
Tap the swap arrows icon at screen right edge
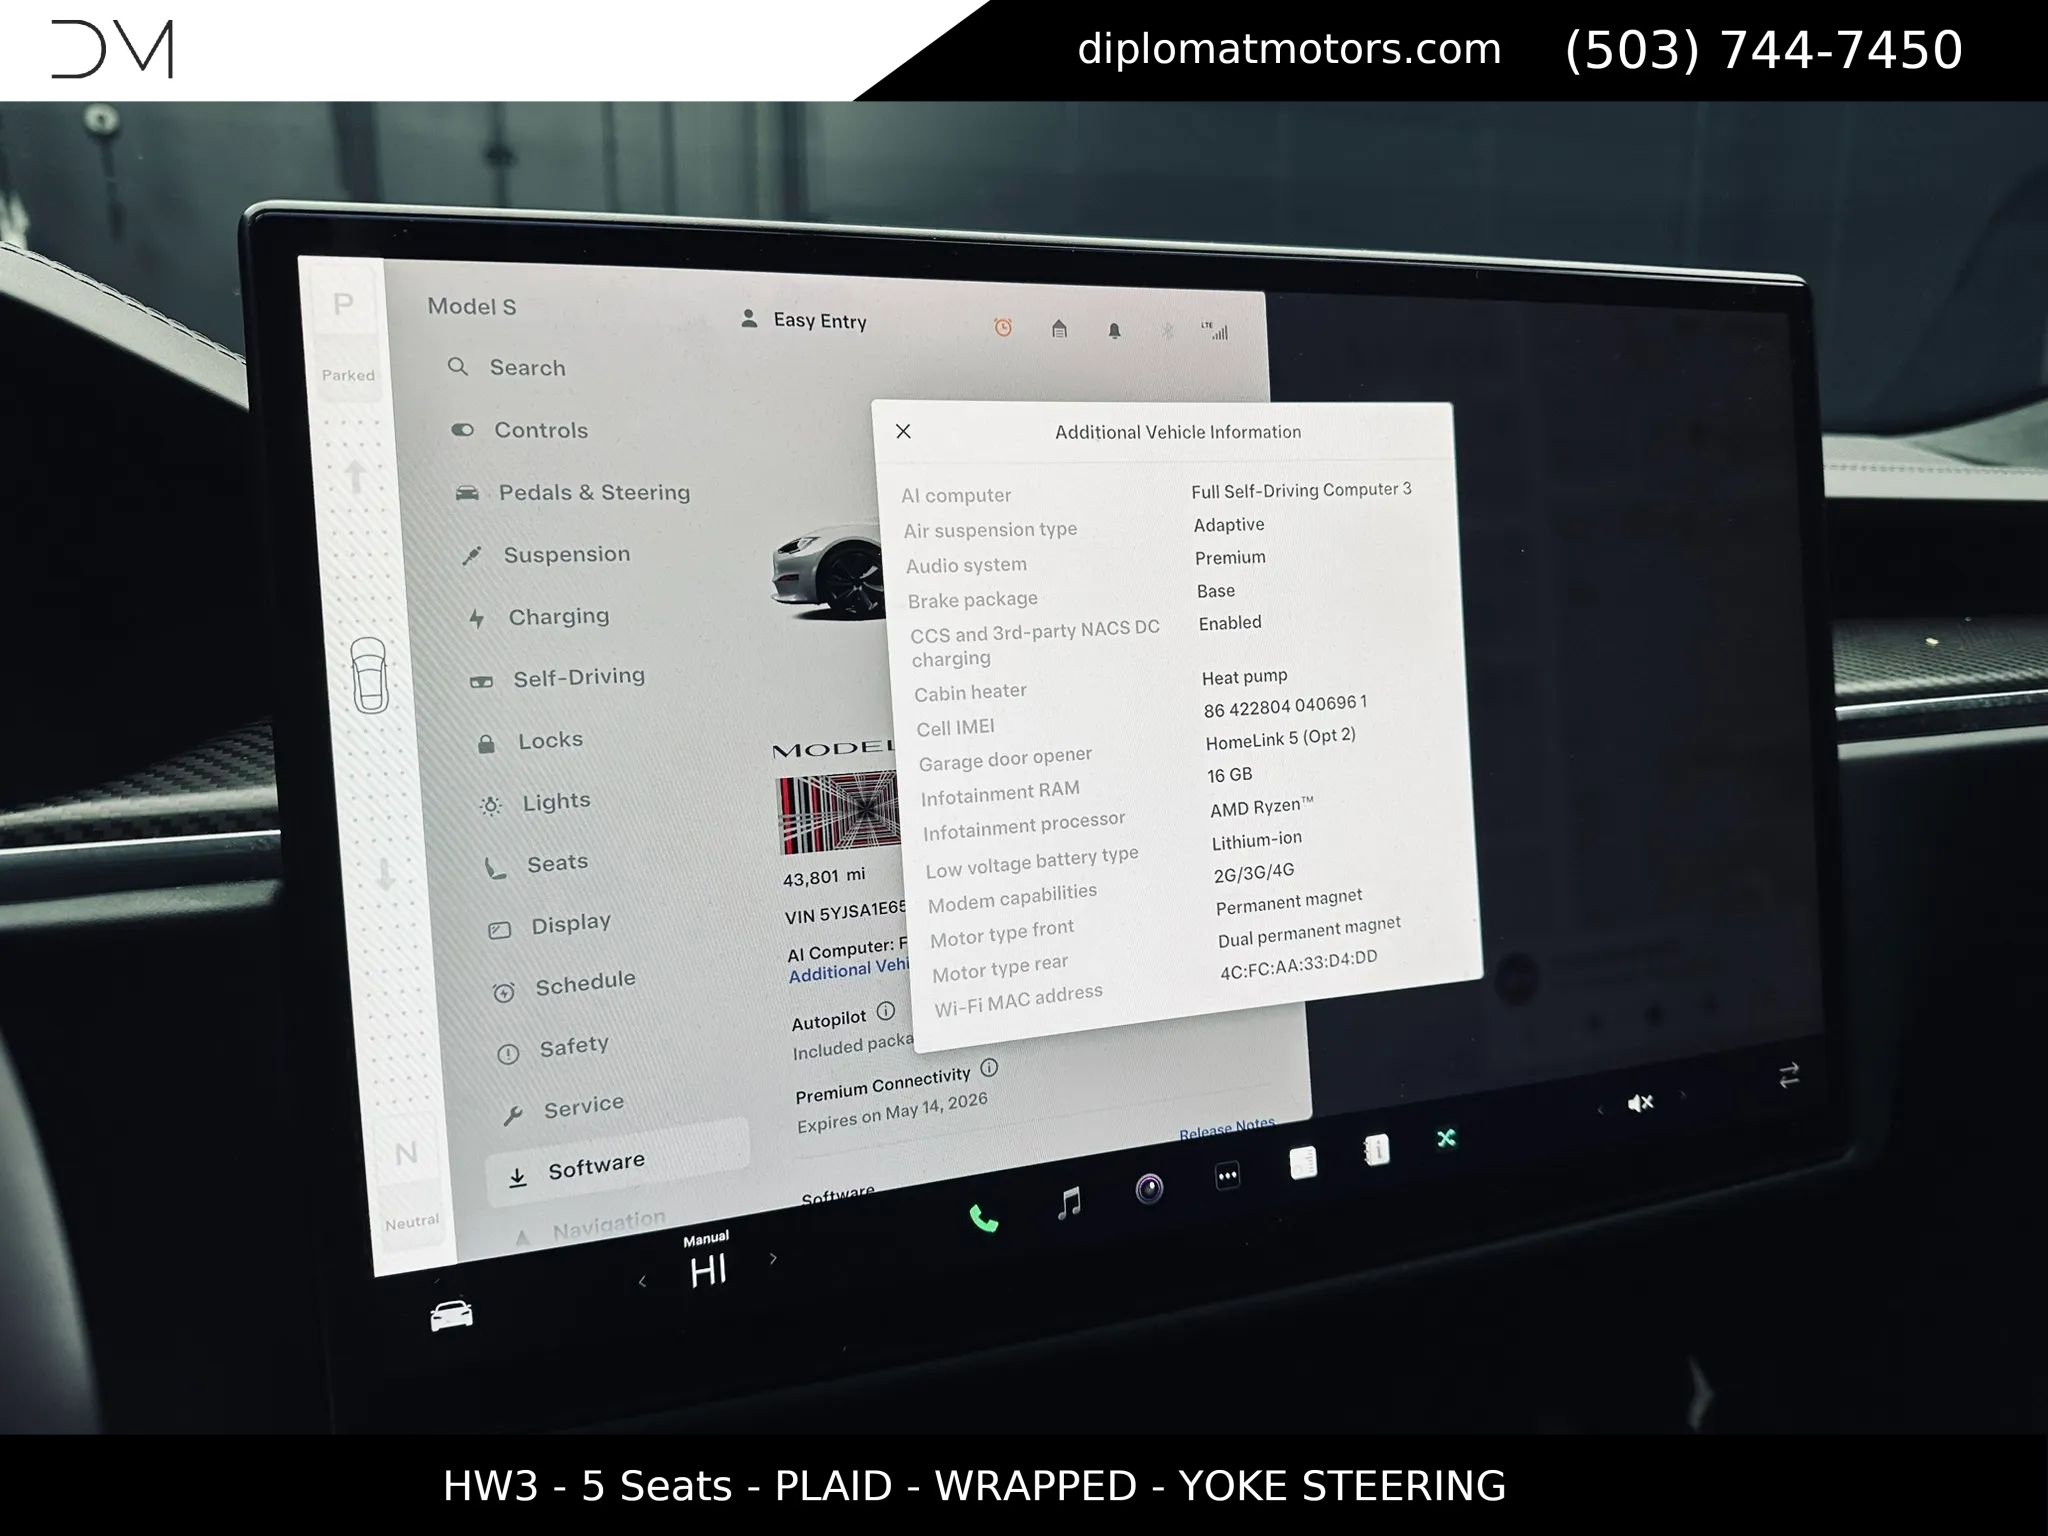coord(1789,1075)
